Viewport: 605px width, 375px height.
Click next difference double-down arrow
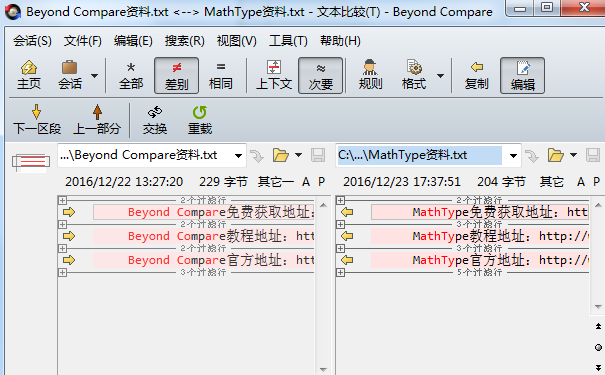[x=598, y=368]
